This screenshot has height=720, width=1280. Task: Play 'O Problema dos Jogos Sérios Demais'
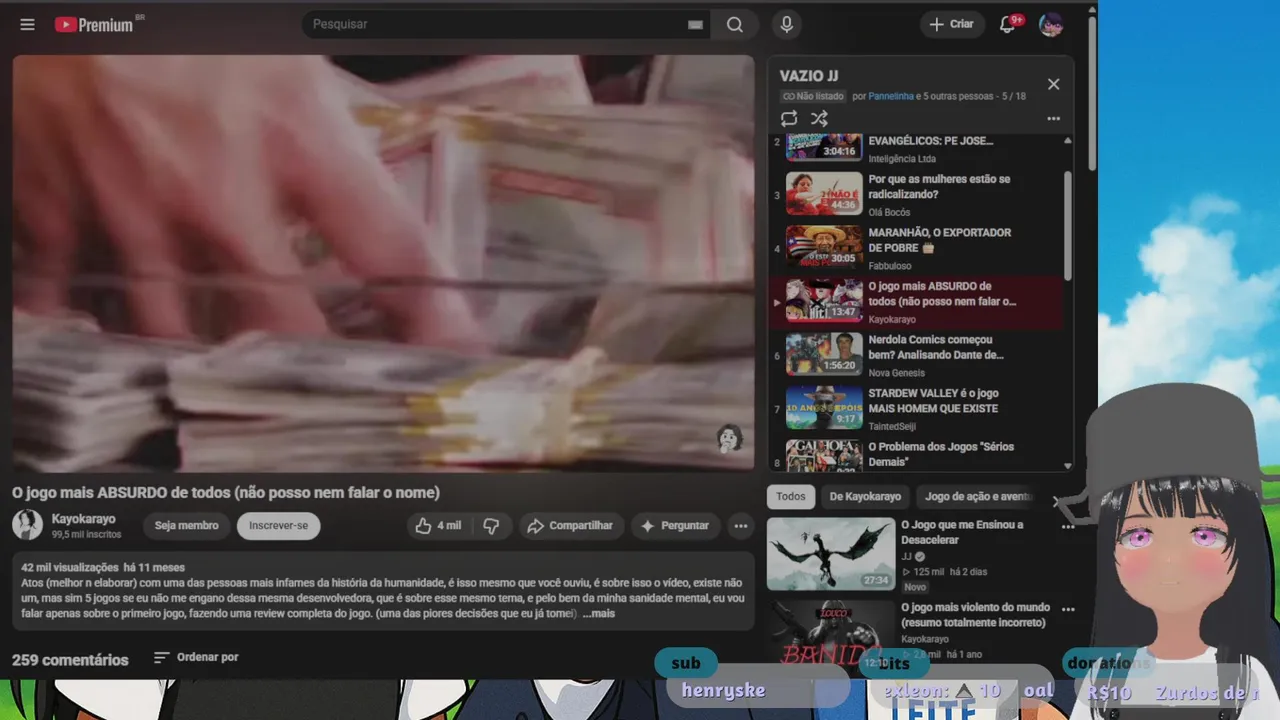click(915, 454)
